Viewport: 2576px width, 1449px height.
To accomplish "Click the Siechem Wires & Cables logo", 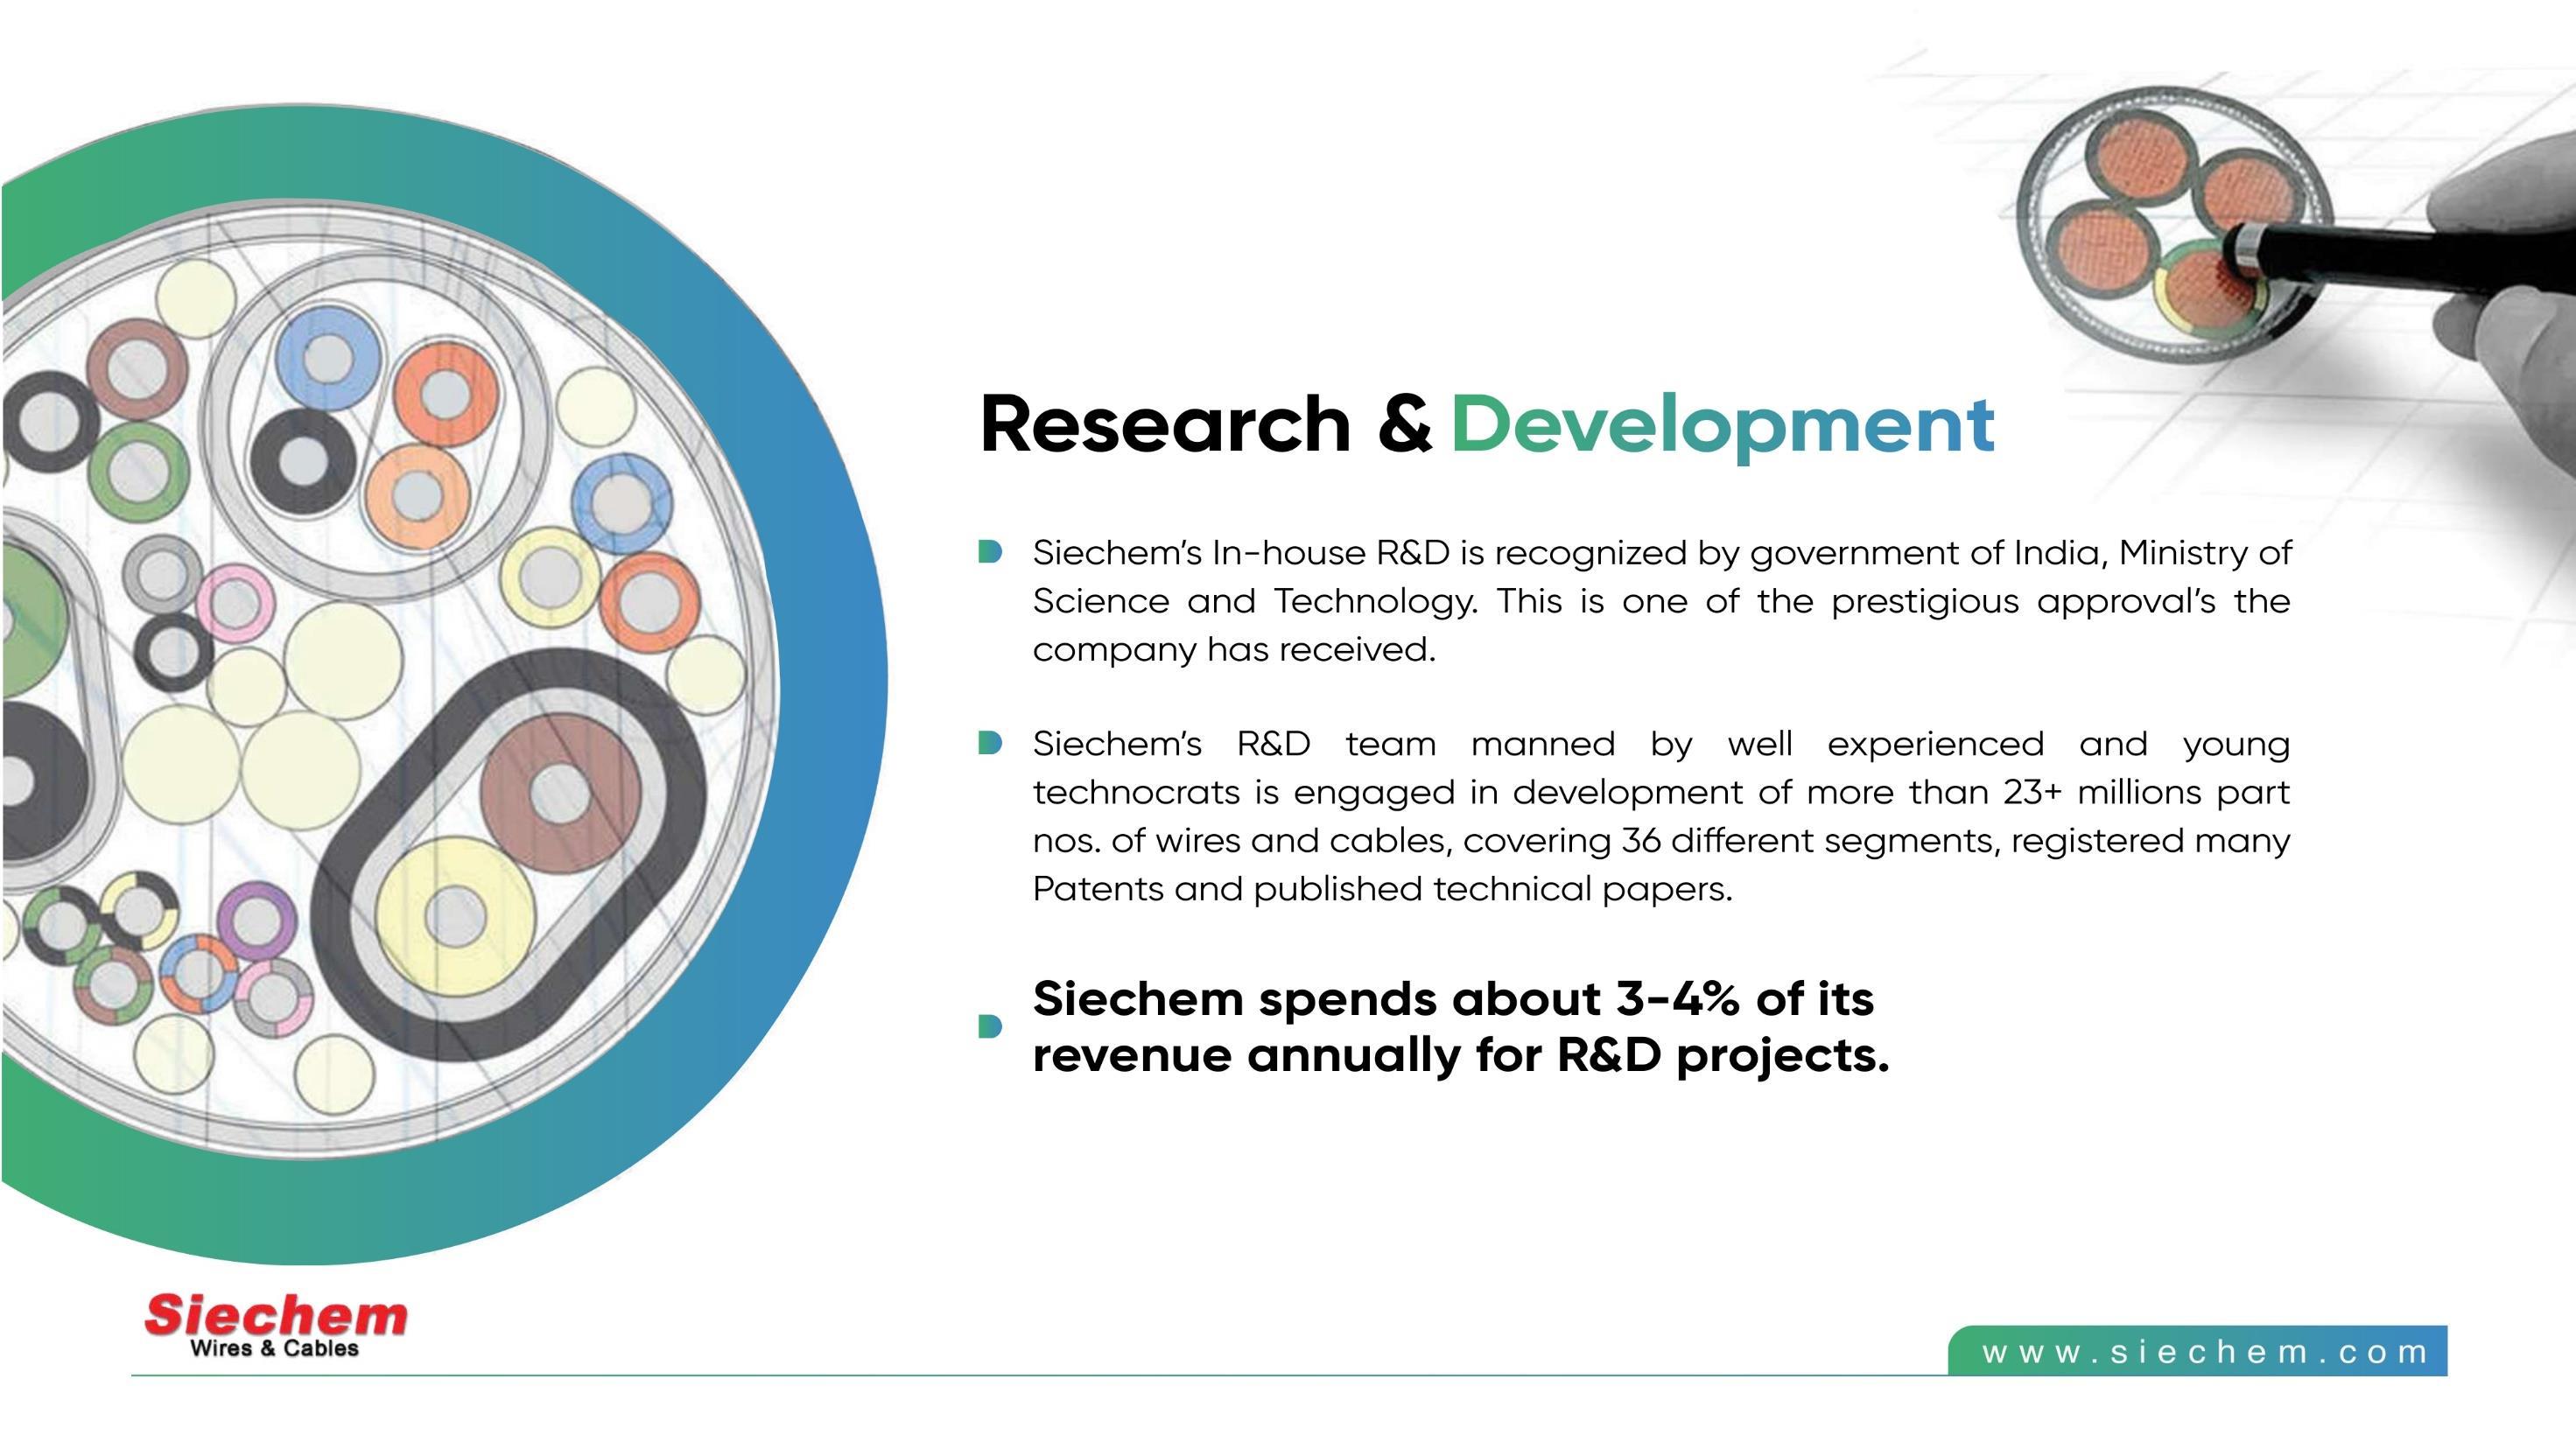I will click(275, 1326).
